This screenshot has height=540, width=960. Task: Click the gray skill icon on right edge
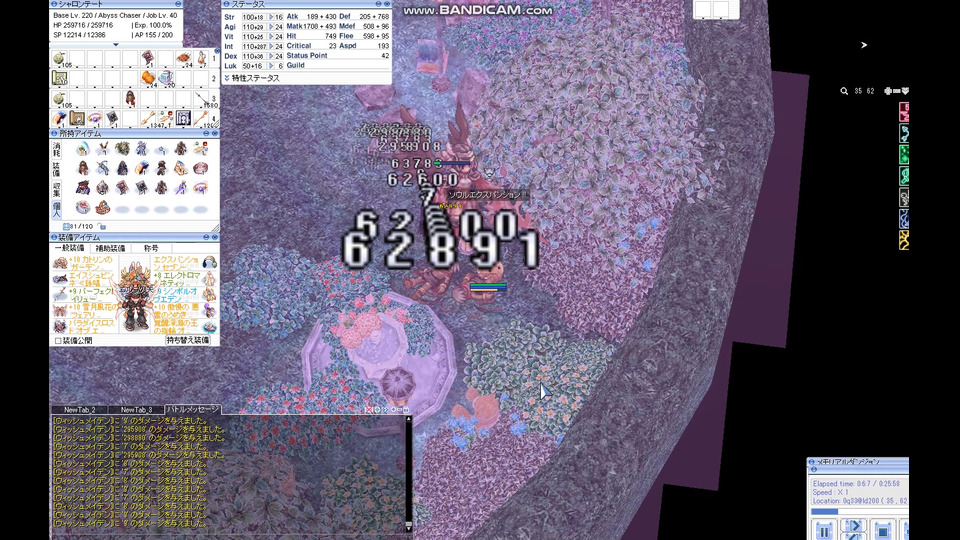pos(904,197)
